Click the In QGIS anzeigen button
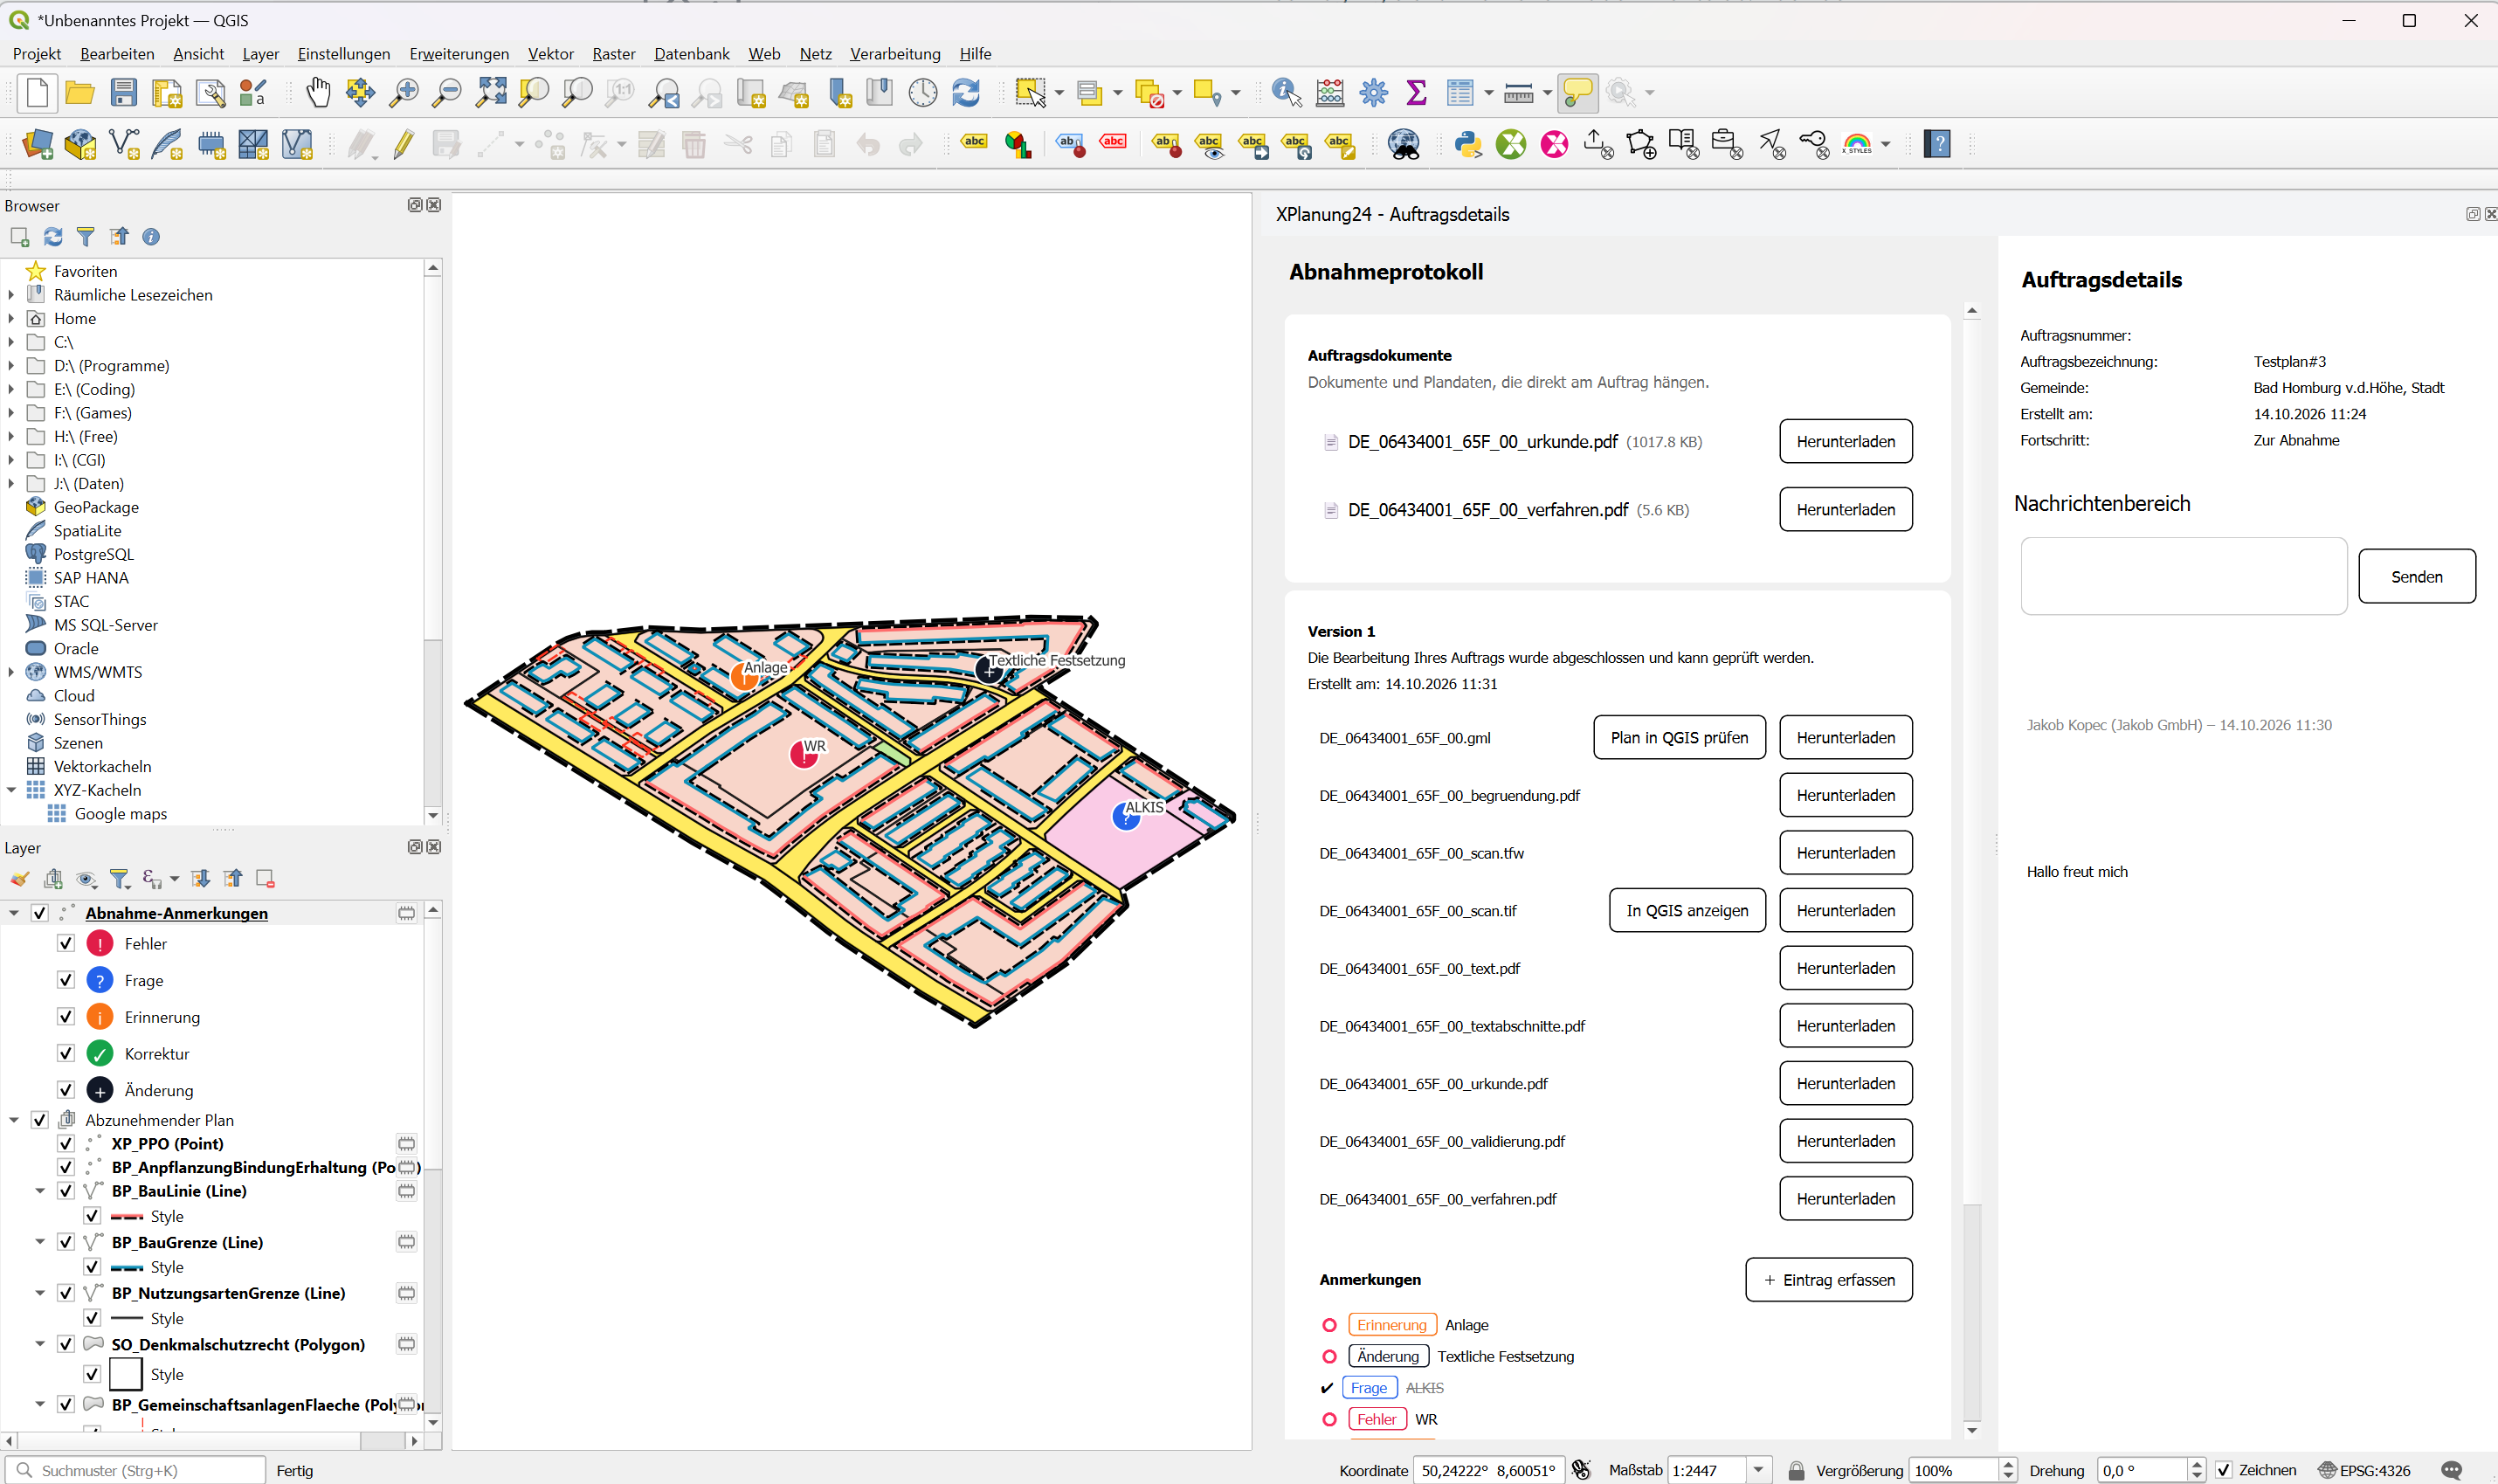Screen dimensions: 2498x1484 [x=1687, y=911]
